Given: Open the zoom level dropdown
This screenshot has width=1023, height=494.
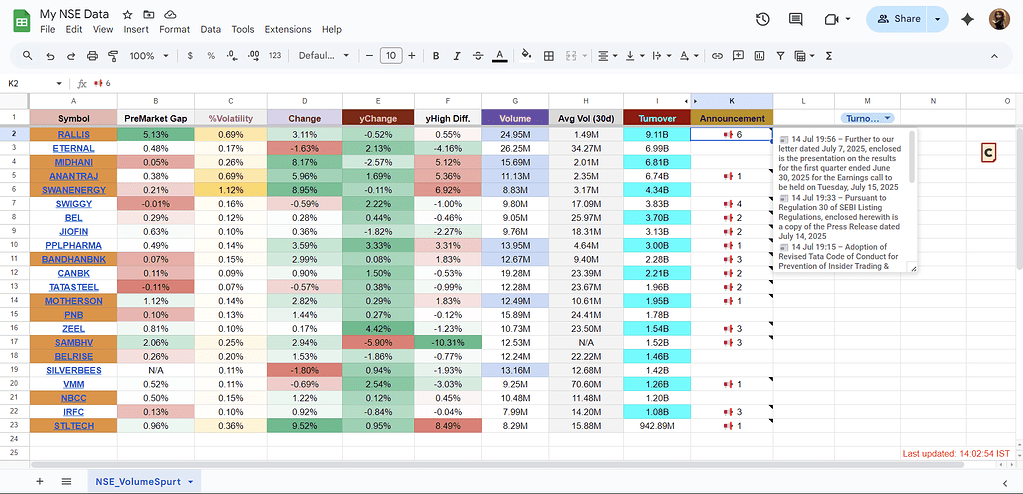Looking at the screenshot, I should click(x=148, y=56).
